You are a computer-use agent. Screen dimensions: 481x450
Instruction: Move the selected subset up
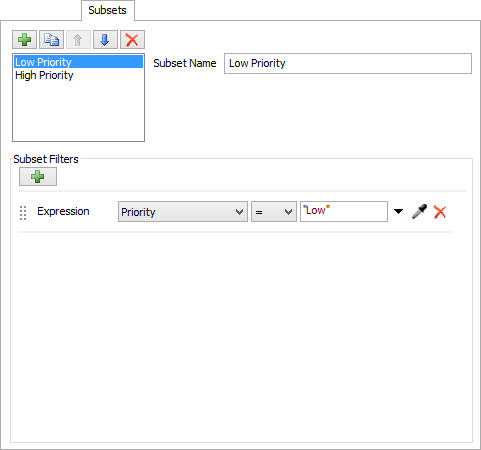78,40
